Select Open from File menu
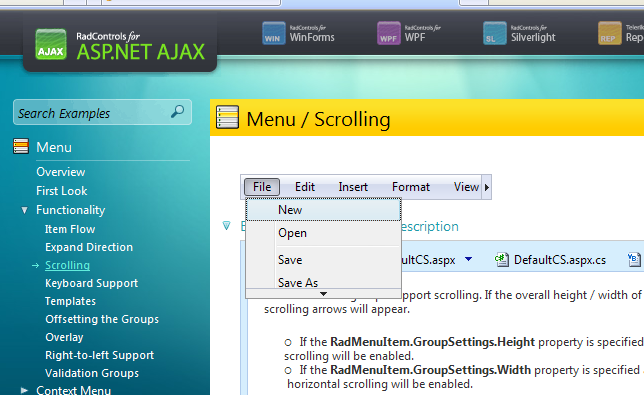 point(323,233)
